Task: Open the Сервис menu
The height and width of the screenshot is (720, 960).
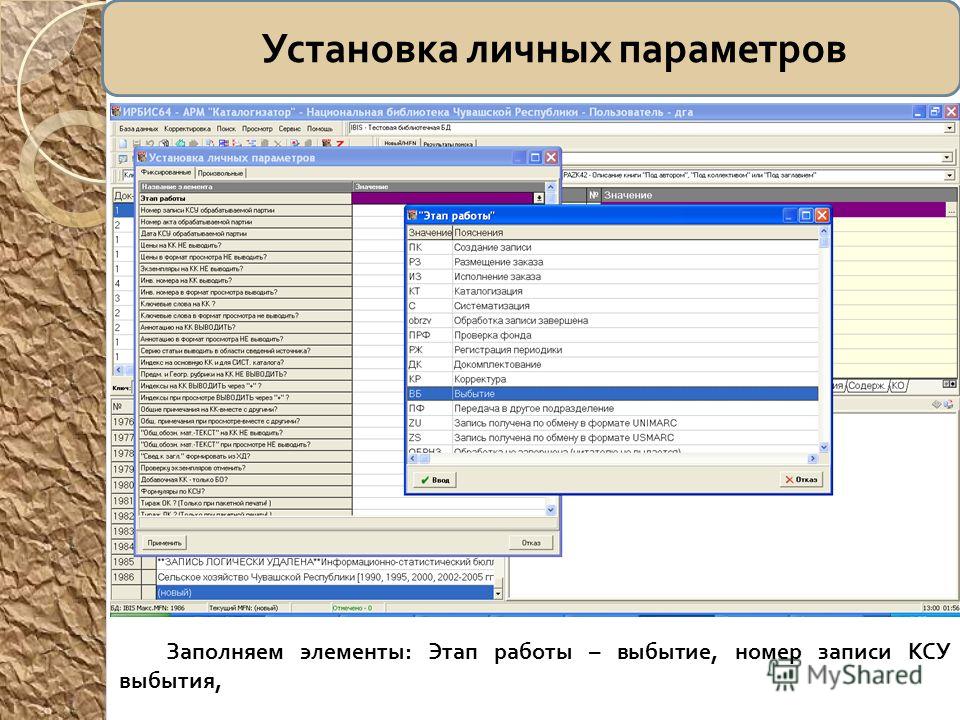Action: tap(290, 129)
